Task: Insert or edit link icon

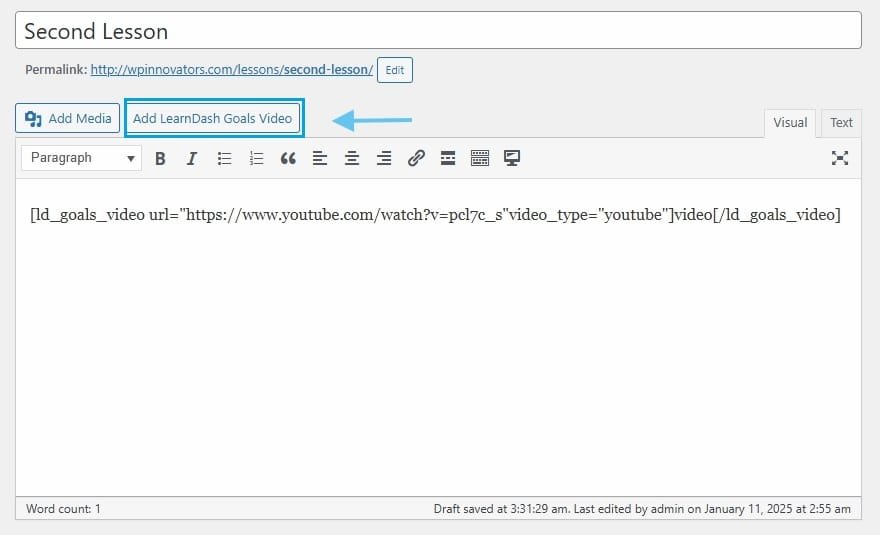Action: tap(416, 158)
